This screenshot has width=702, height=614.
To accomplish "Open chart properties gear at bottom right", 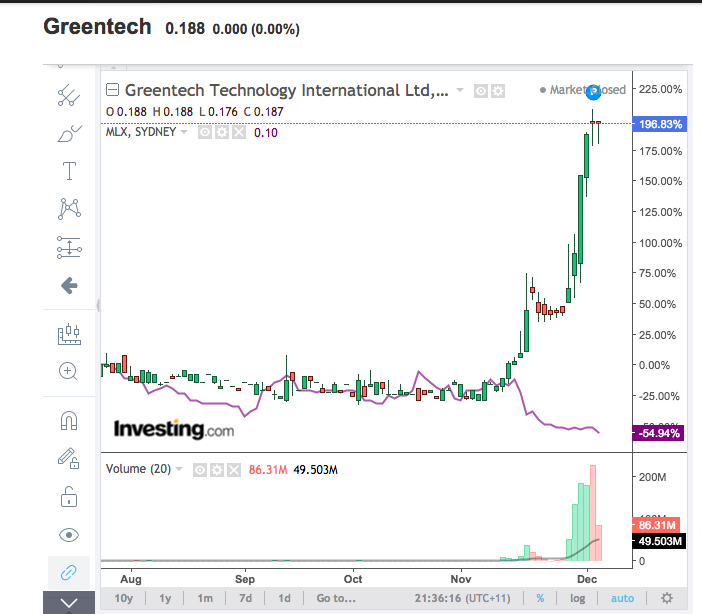I will coord(667,598).
